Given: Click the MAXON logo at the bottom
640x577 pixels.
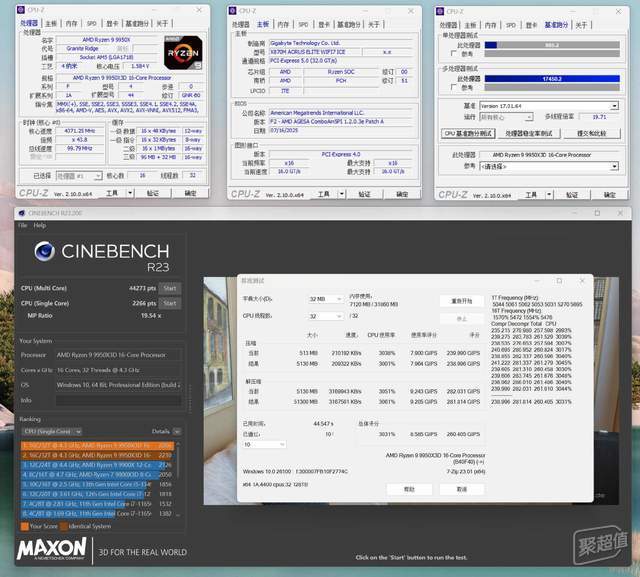Looking at the screenshot, I should pos(52,549).
